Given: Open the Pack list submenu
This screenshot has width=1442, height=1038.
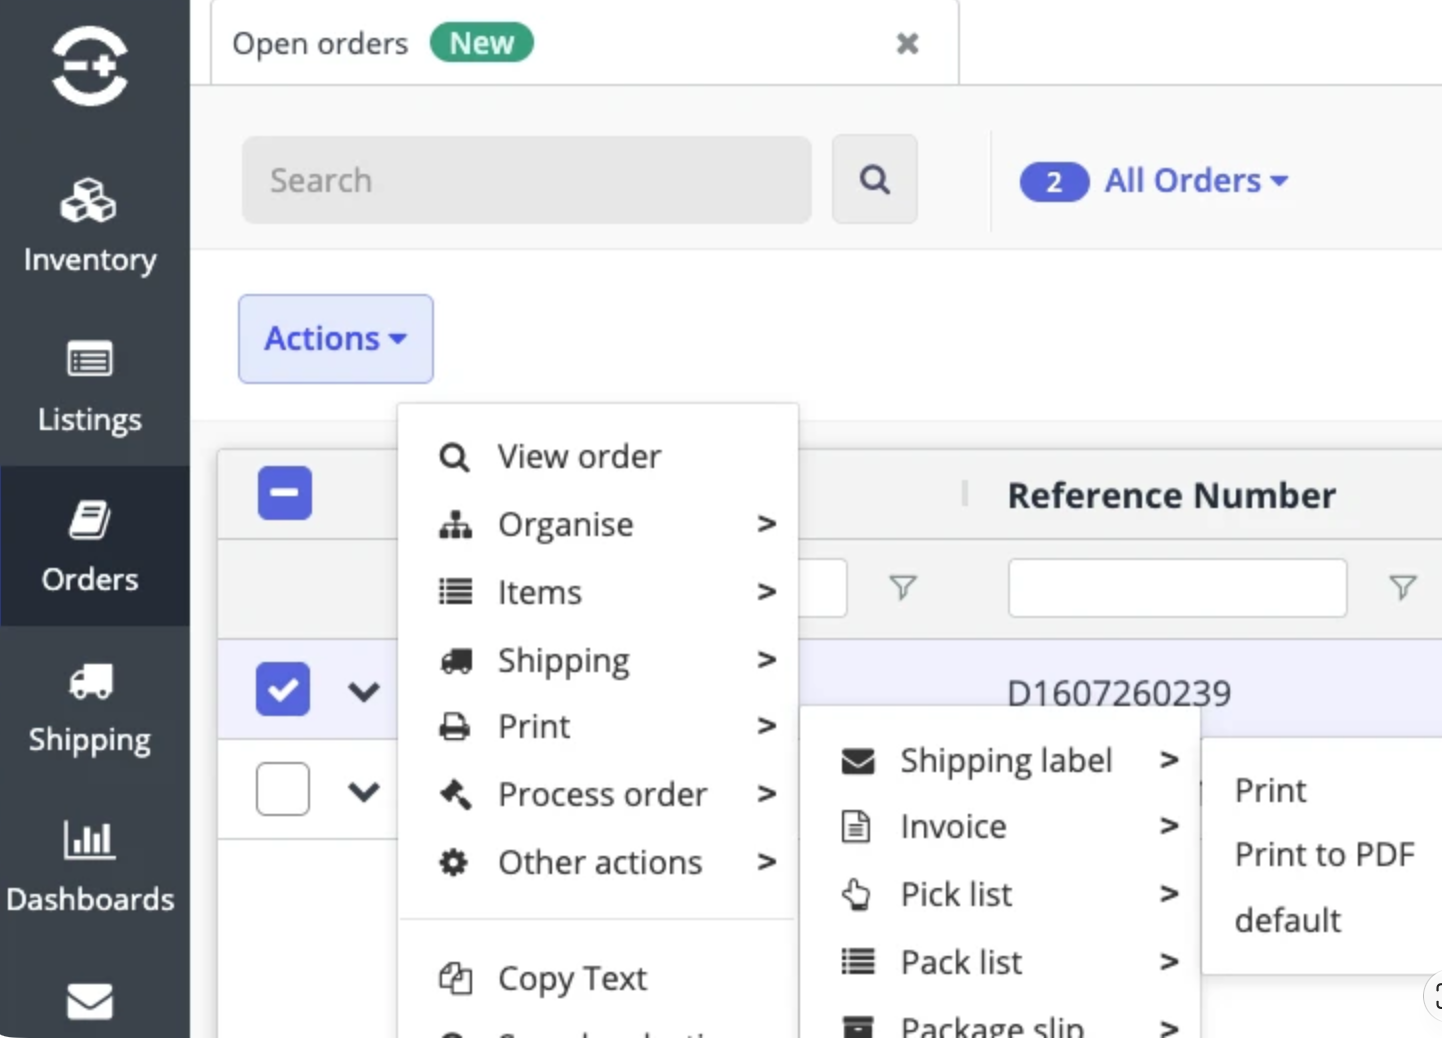Looking at the screenshot, I should tap(1000, 962).
